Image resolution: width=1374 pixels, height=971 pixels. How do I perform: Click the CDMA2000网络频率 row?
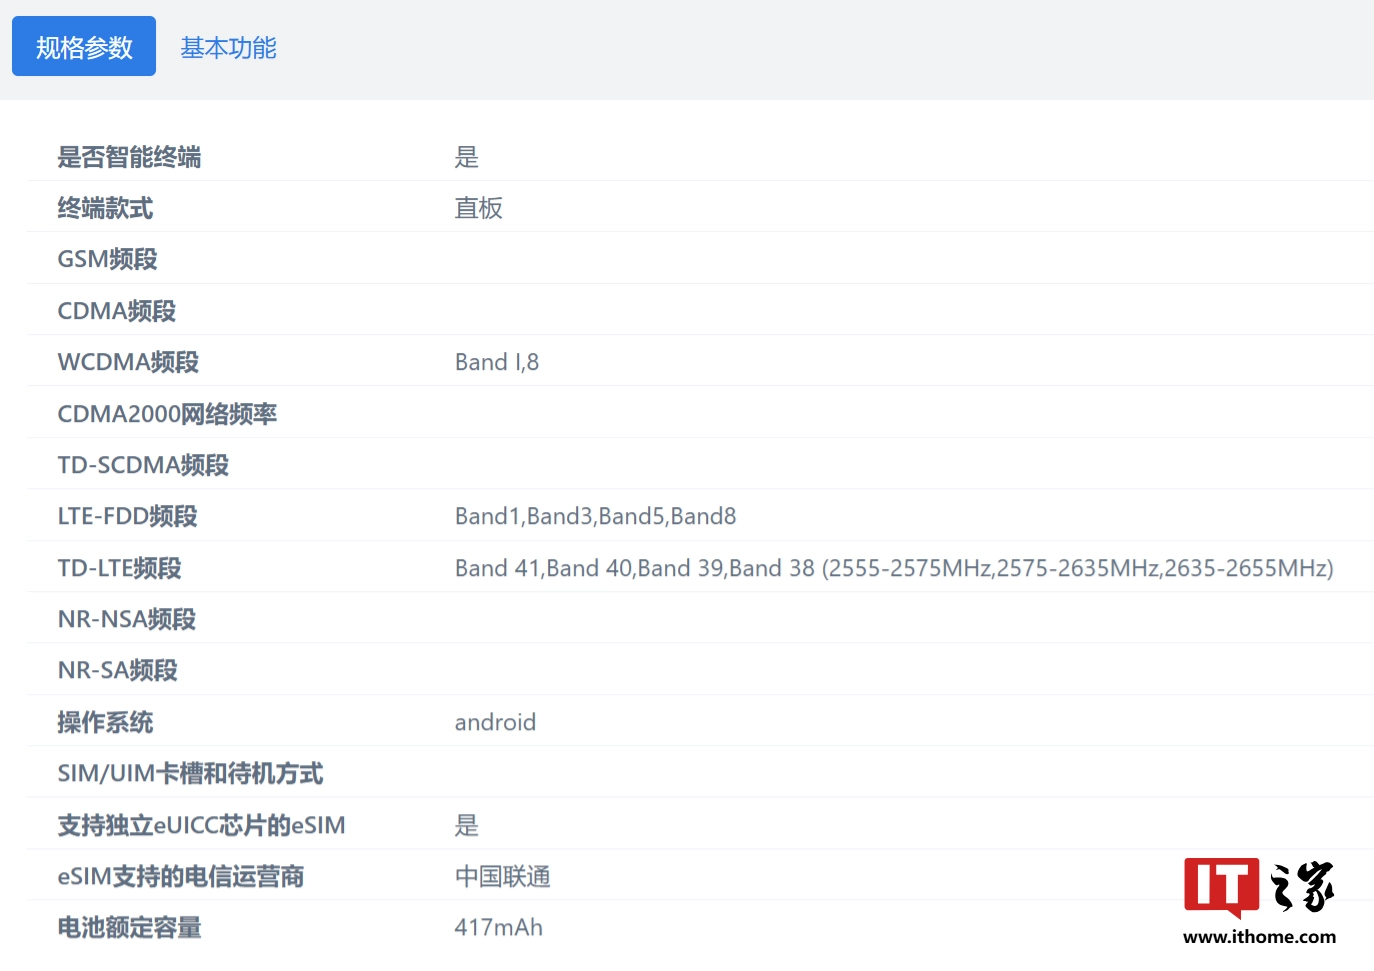166,413
